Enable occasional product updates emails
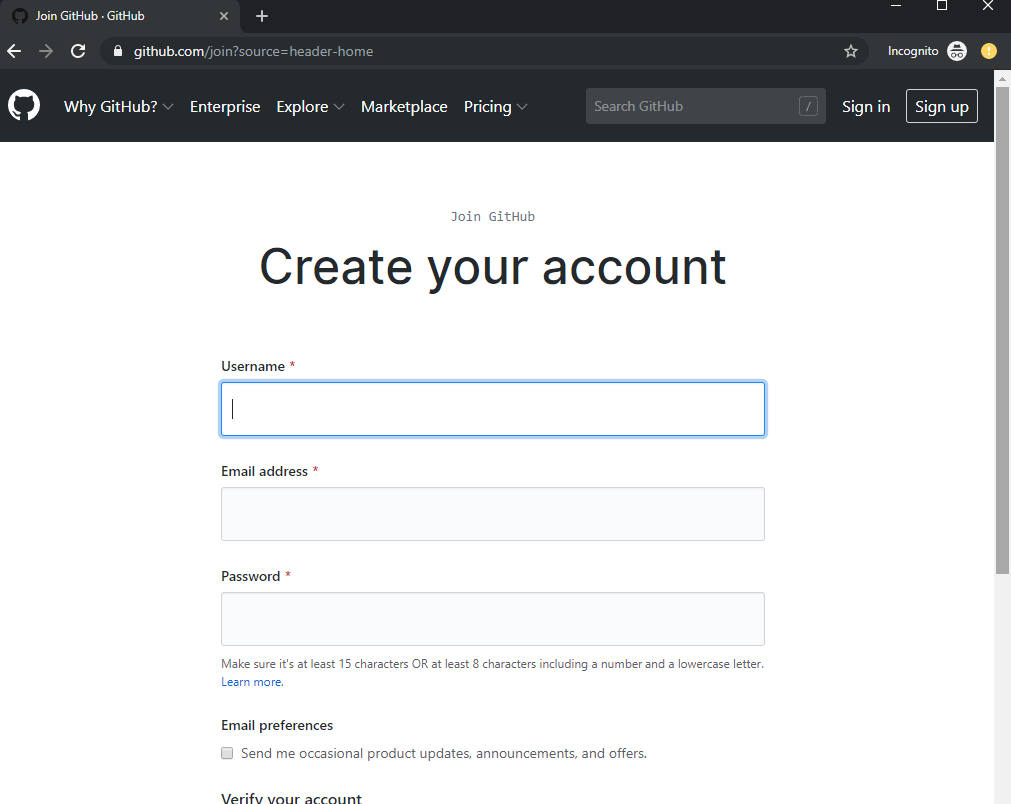The image size is (1011, 804). click(227, 753)
